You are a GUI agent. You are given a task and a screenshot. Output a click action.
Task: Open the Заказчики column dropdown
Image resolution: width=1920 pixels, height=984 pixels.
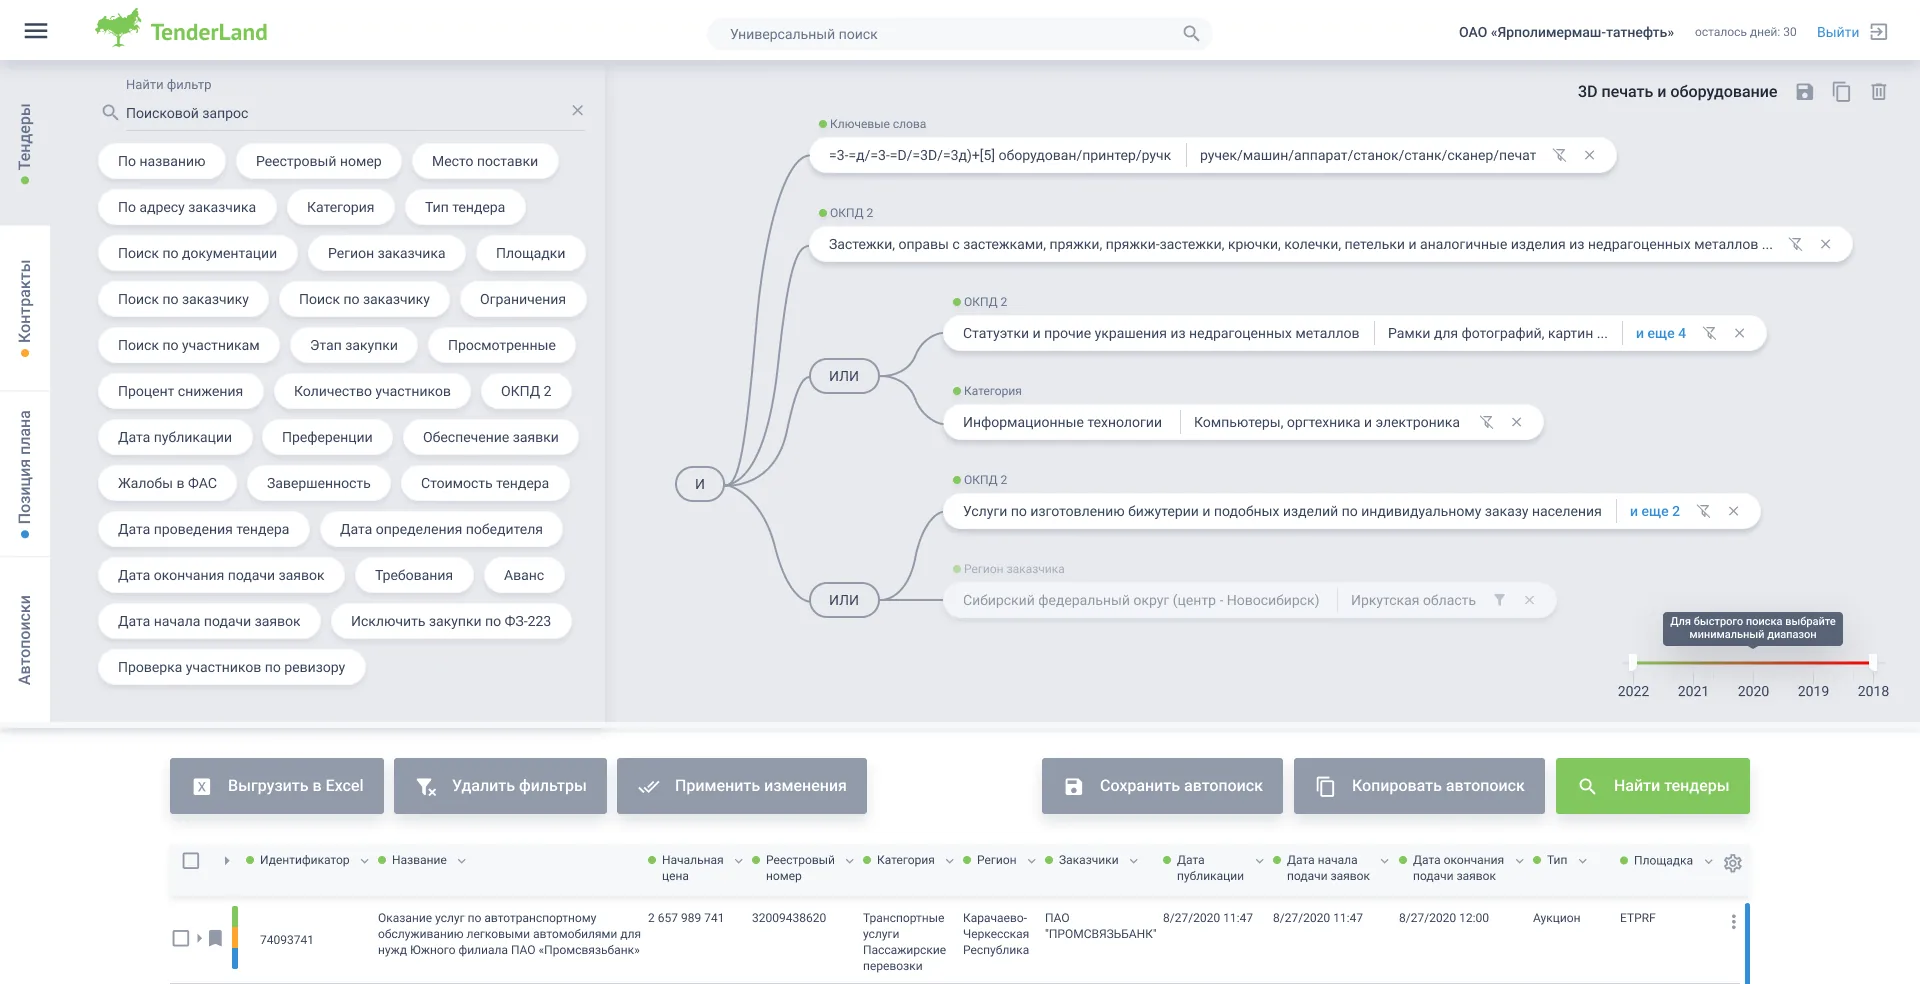click(1133, 861)
